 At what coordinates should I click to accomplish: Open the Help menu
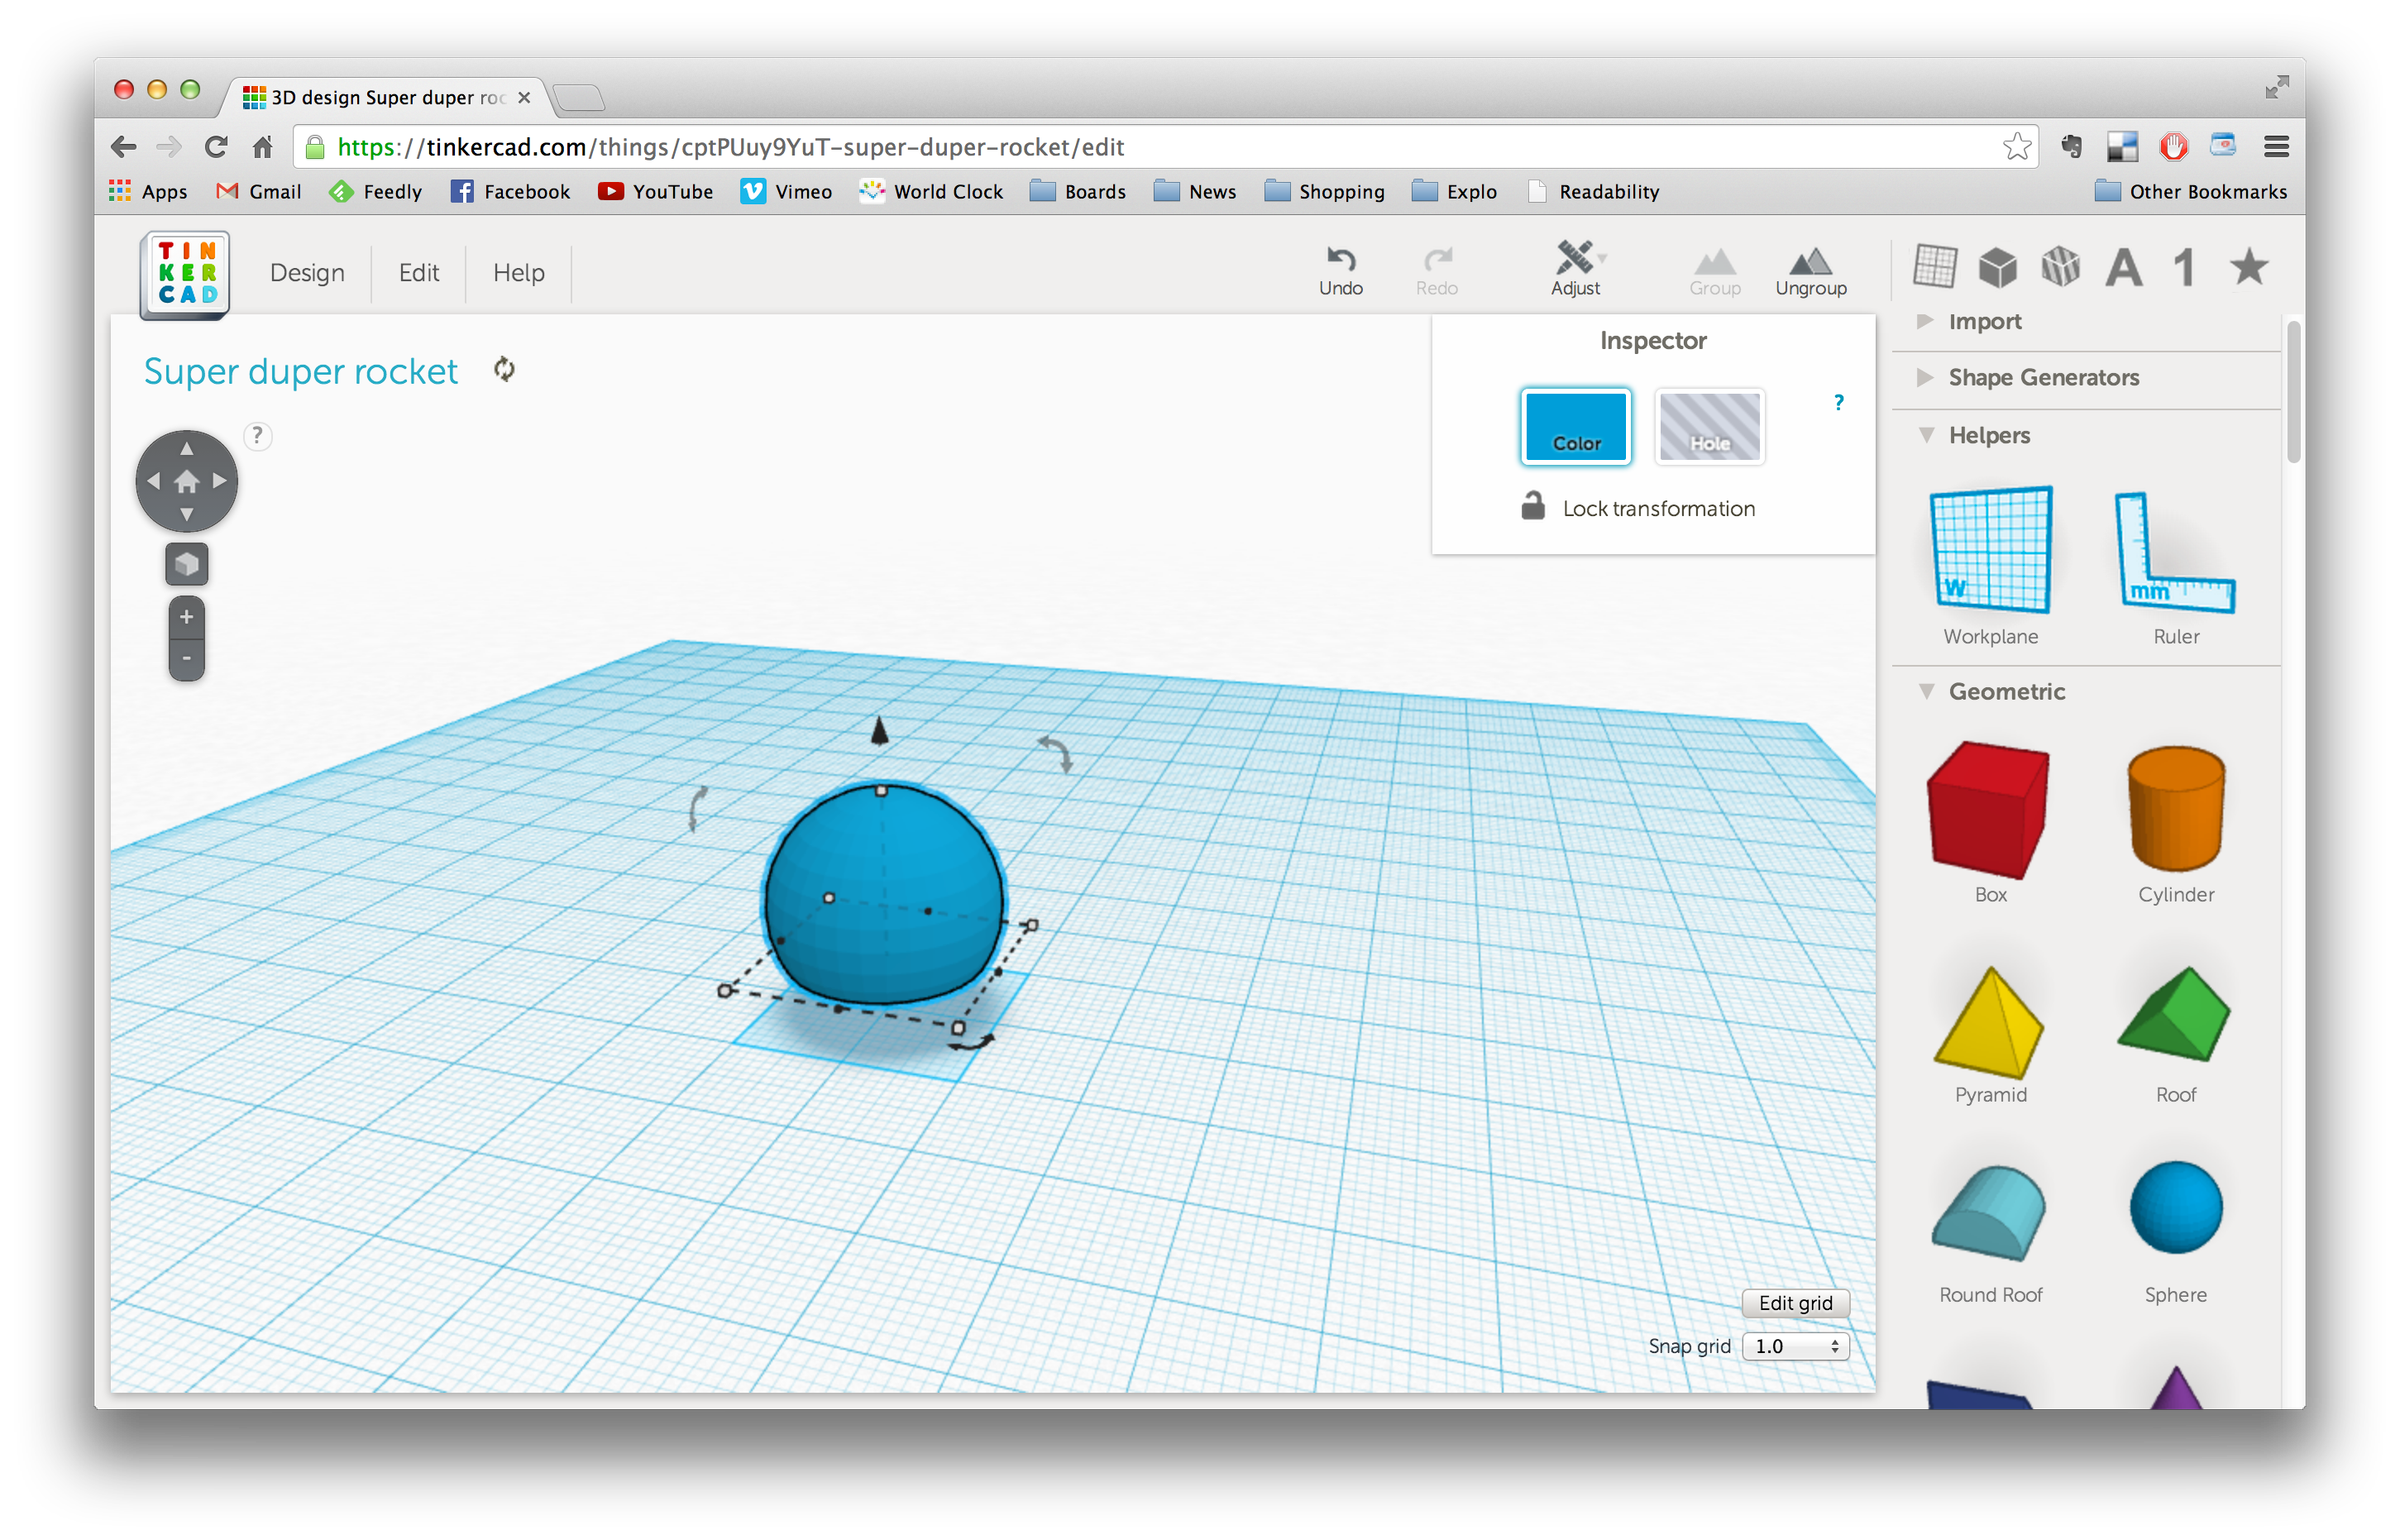point(518,272)
